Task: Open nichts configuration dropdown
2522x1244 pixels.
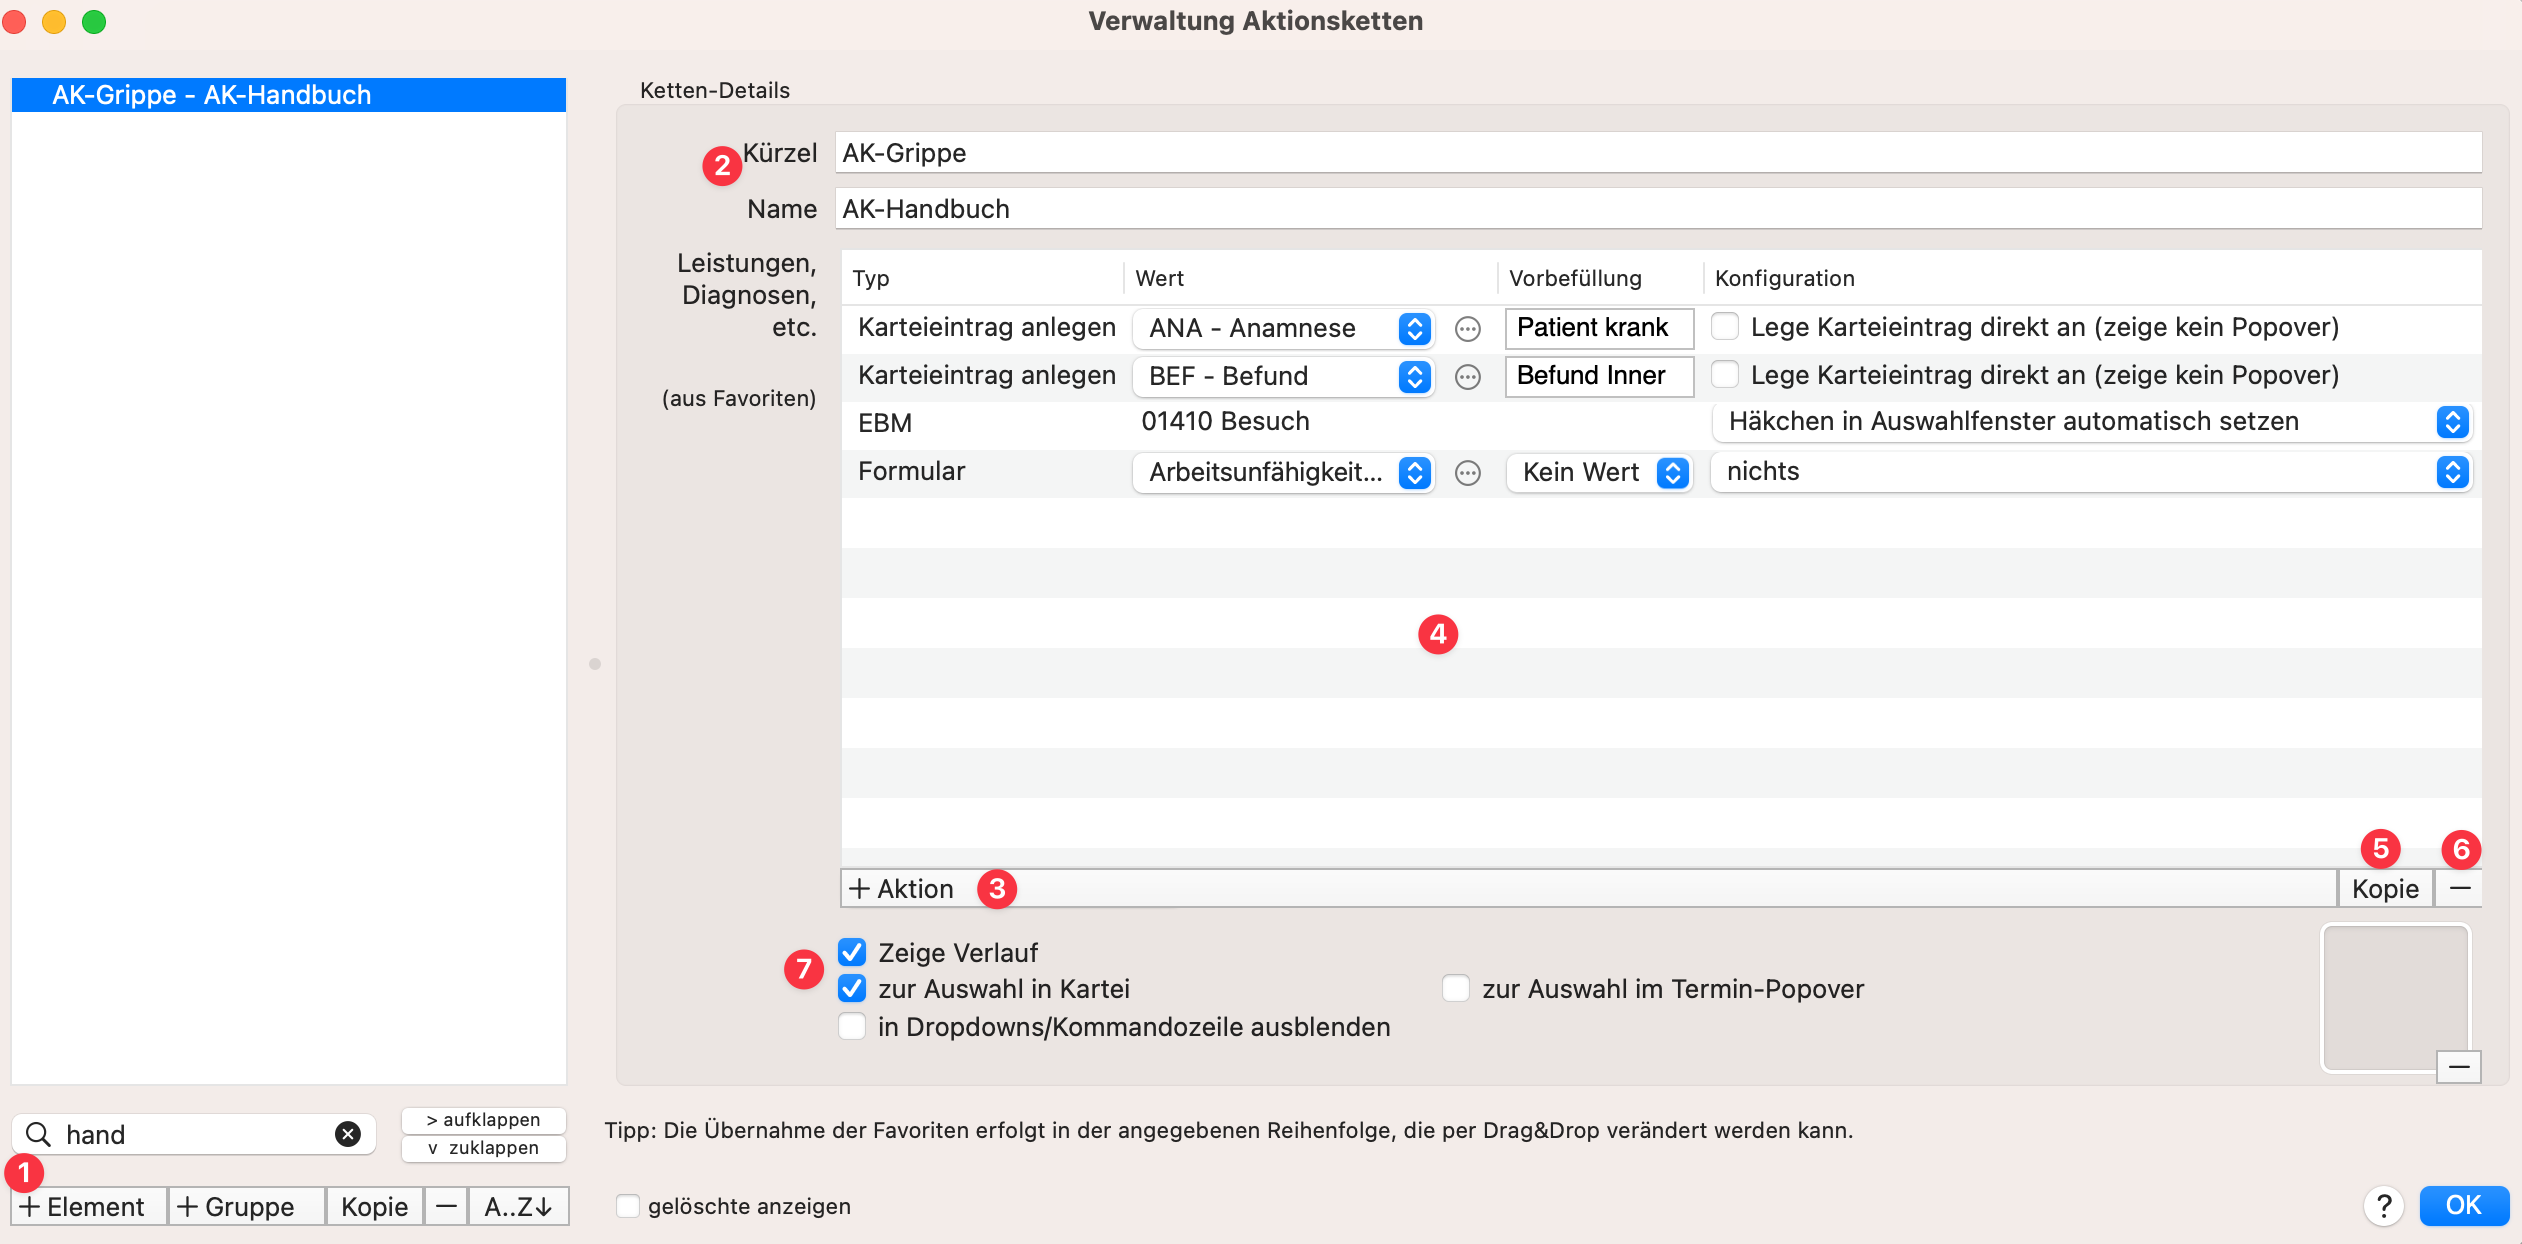Action: pos(2091,472)
